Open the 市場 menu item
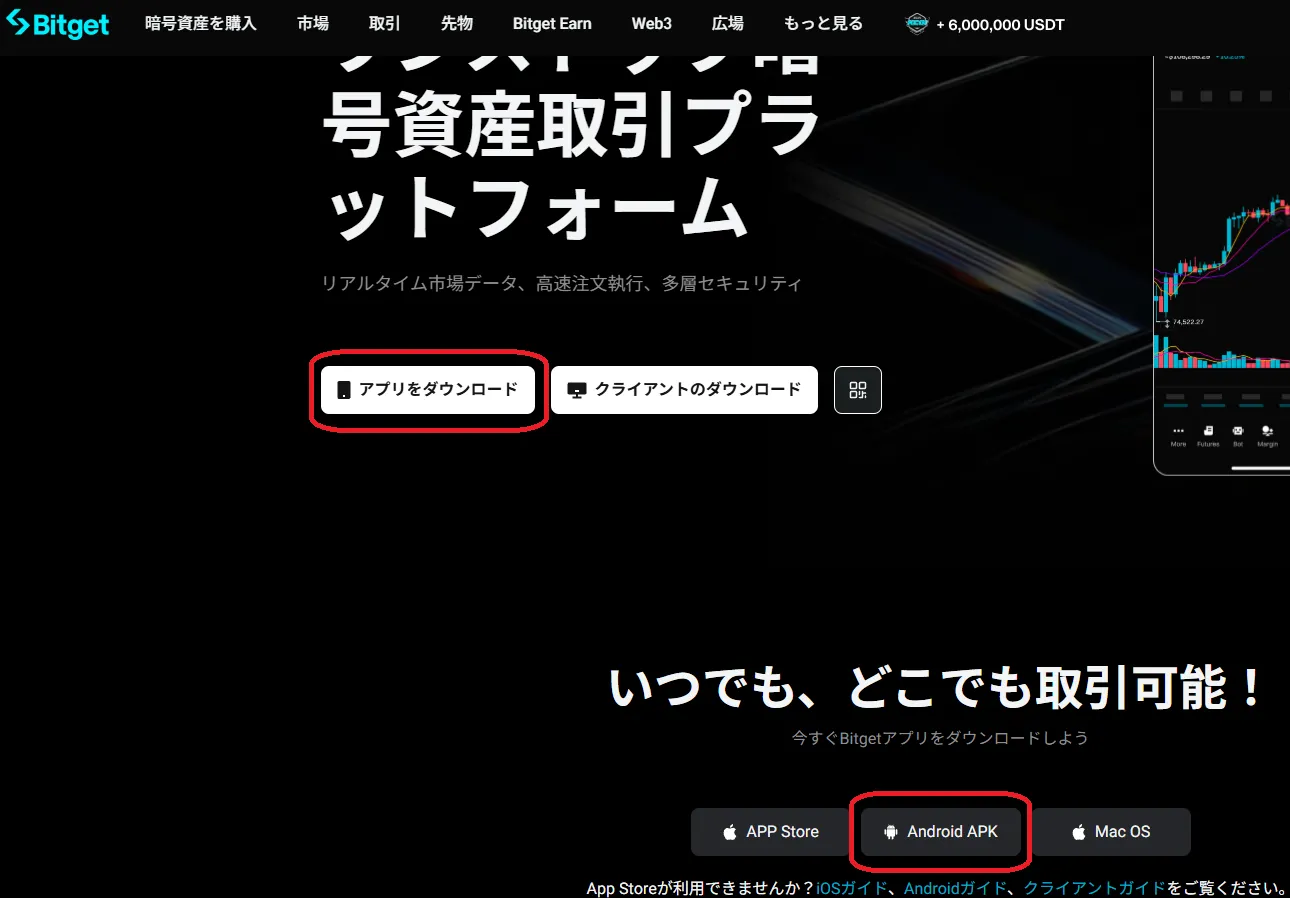 point(313,24)
